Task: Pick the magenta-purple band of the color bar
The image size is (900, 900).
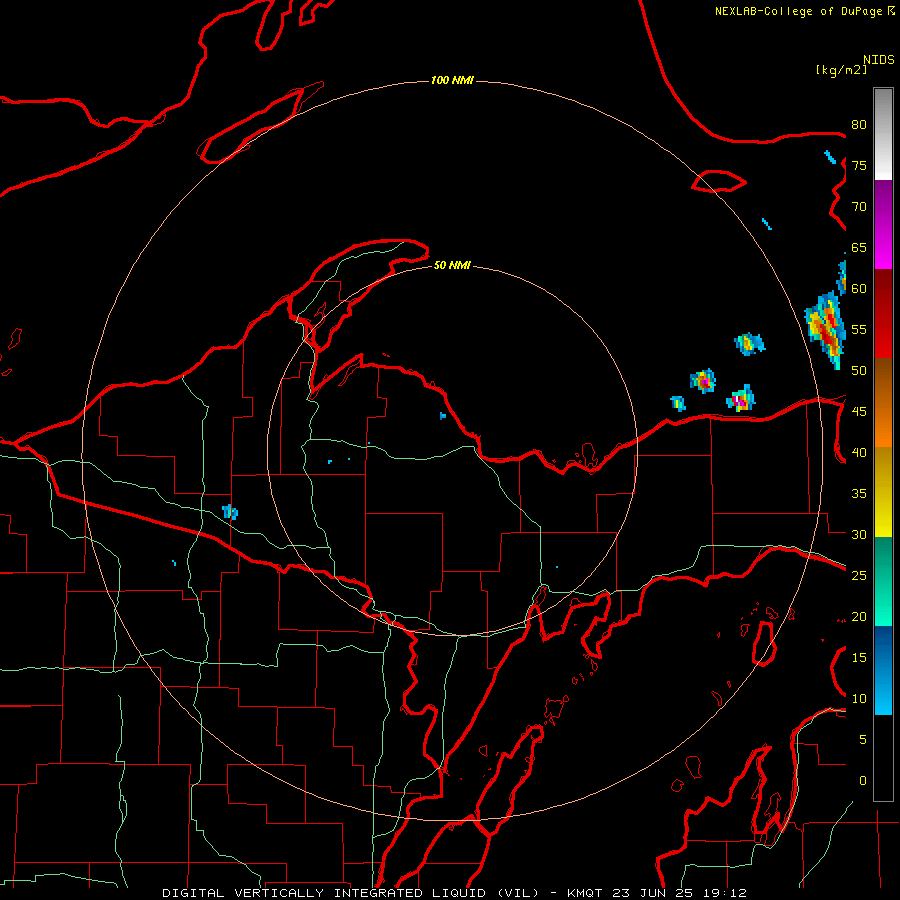Action: (883, 225)
